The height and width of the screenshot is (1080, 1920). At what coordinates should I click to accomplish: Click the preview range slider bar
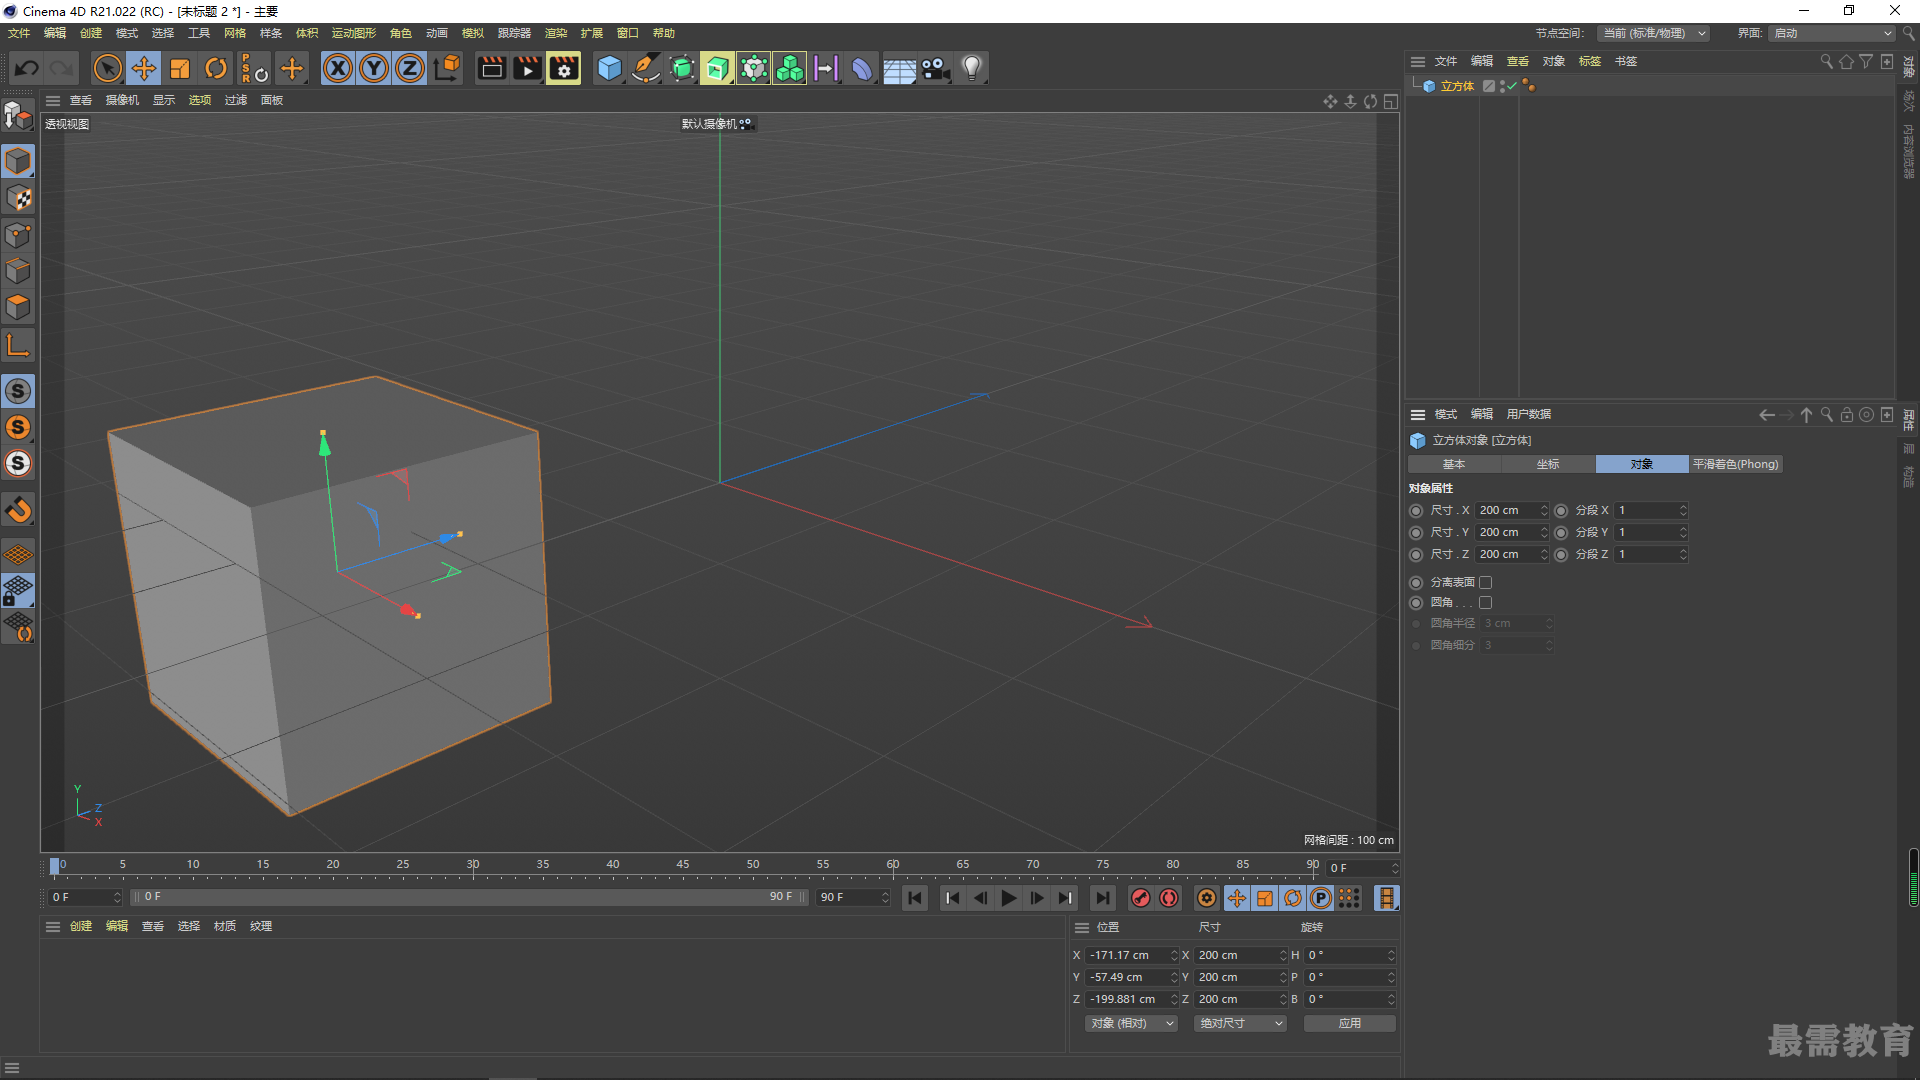pos(468,897)
